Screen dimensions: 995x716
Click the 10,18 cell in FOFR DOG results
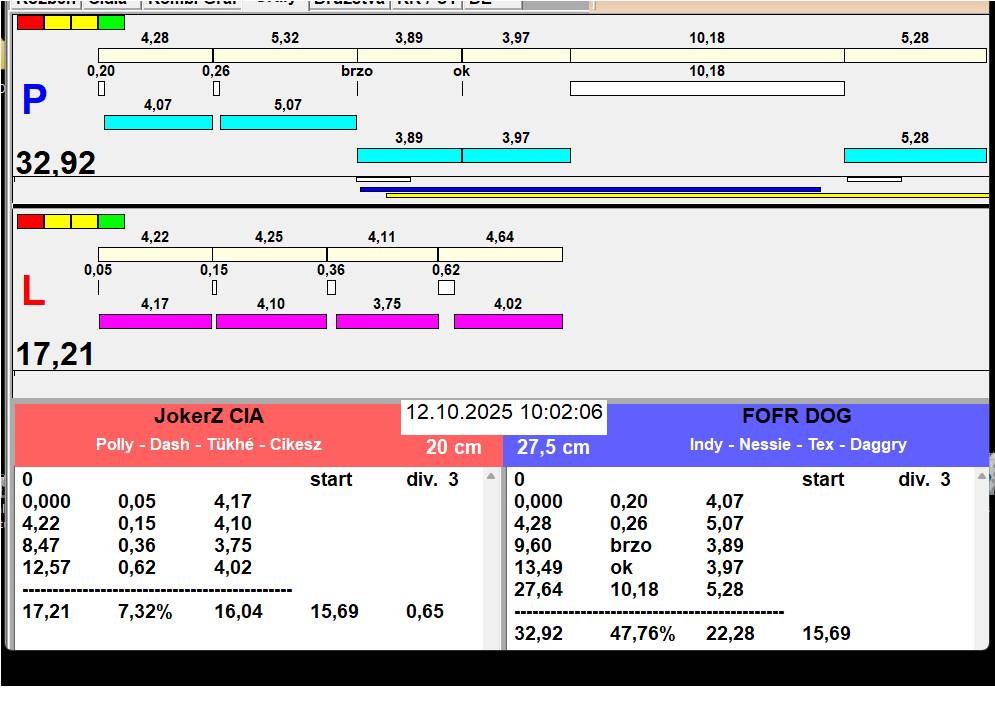635,590
